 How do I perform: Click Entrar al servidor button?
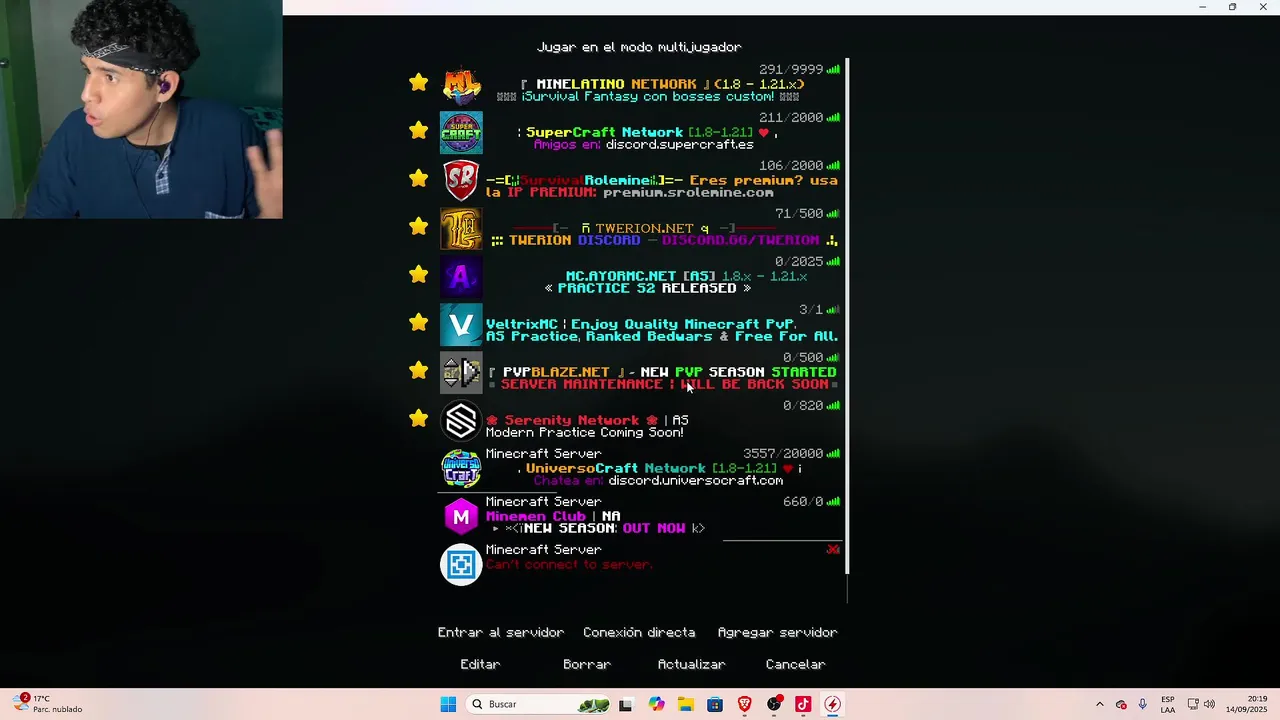click(x=501, y=632)
